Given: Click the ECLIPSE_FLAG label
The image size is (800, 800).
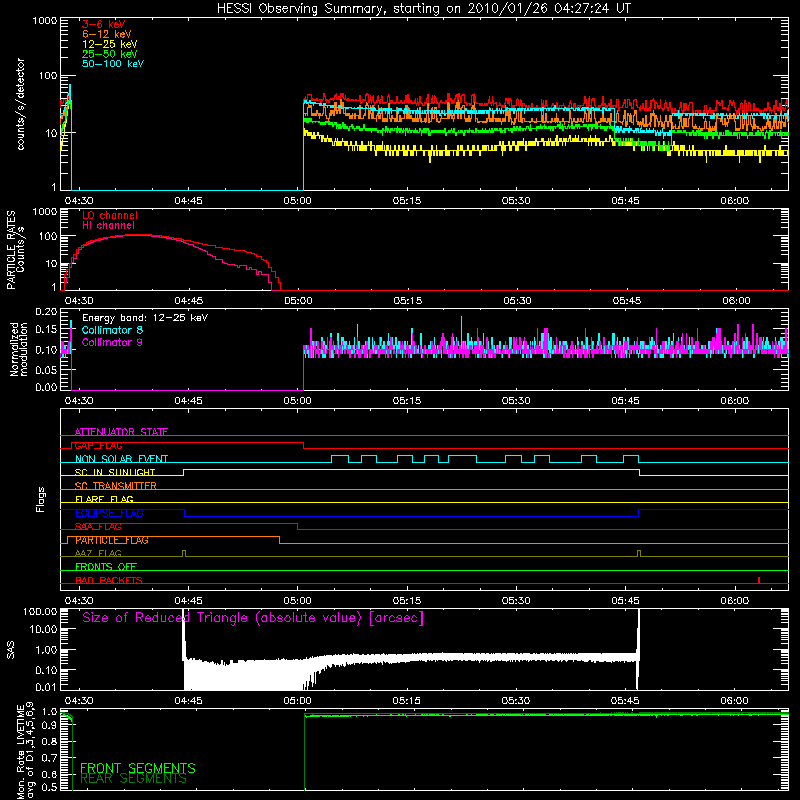Looking at the screenshot, I should tap(109, 513).
